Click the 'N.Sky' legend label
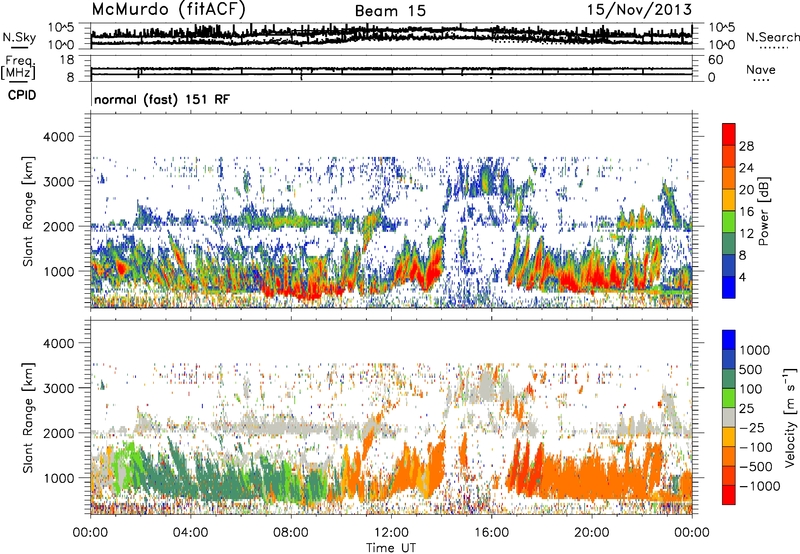Image resolution: width=800 pixels, height=554 pixels. click(x=19, y=37)
